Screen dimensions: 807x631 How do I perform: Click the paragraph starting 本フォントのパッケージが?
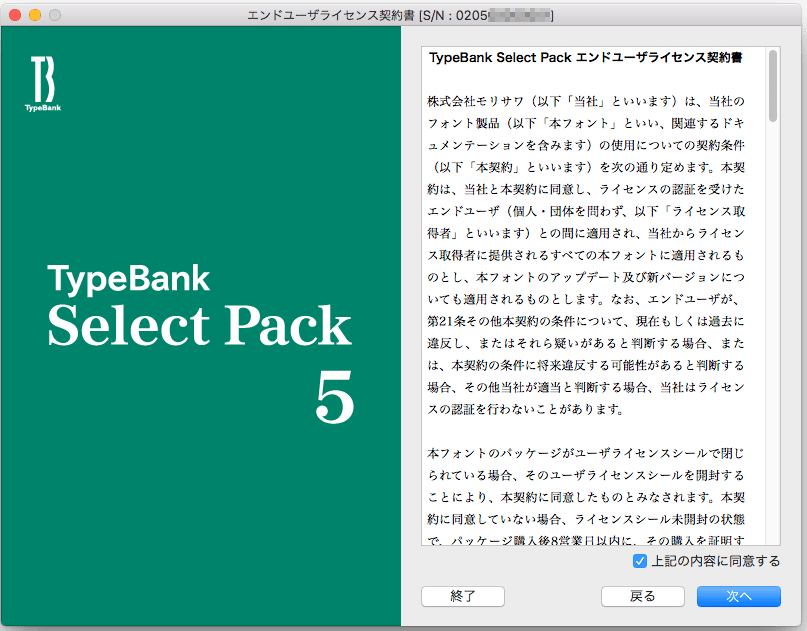586,497
